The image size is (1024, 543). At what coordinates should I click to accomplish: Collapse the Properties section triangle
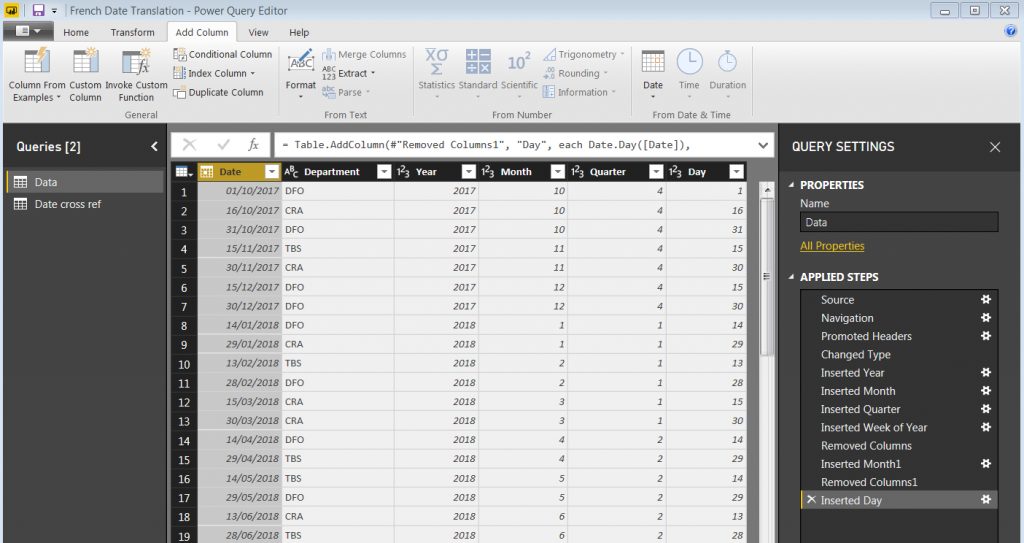click(791, 185)
